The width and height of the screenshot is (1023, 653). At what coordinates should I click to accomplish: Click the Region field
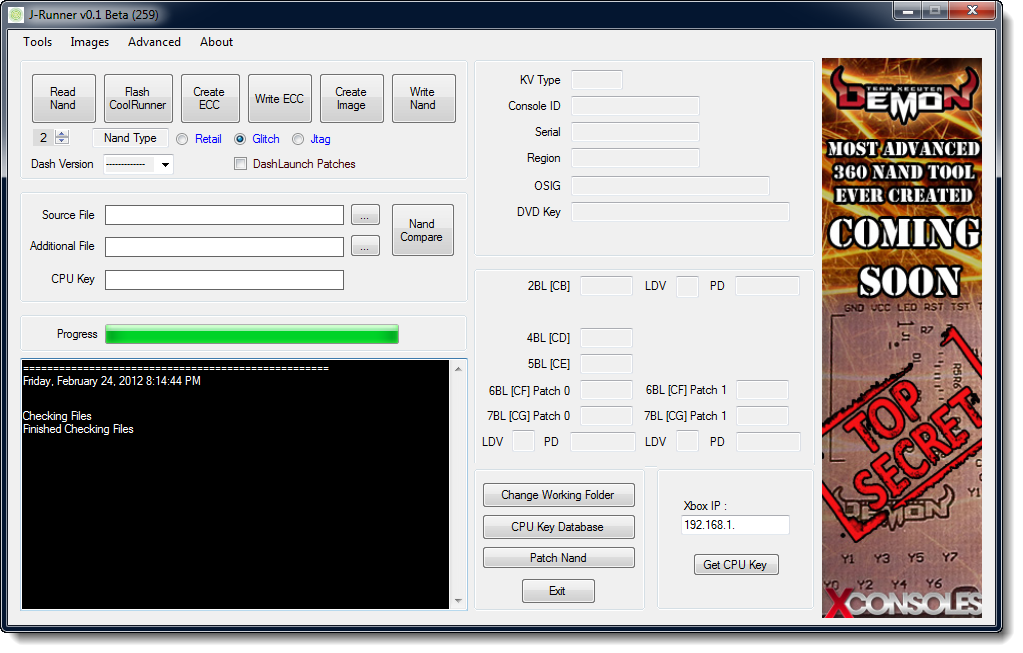click(635, 159)
